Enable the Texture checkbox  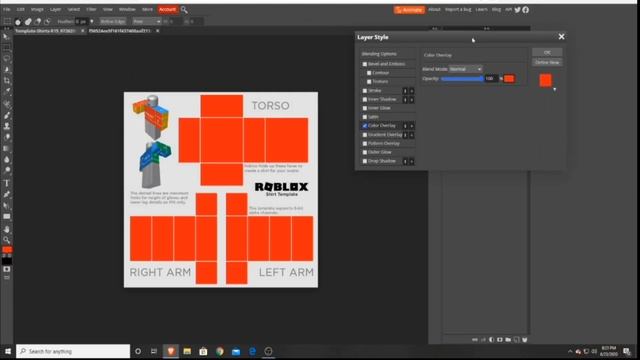[369, 82]
